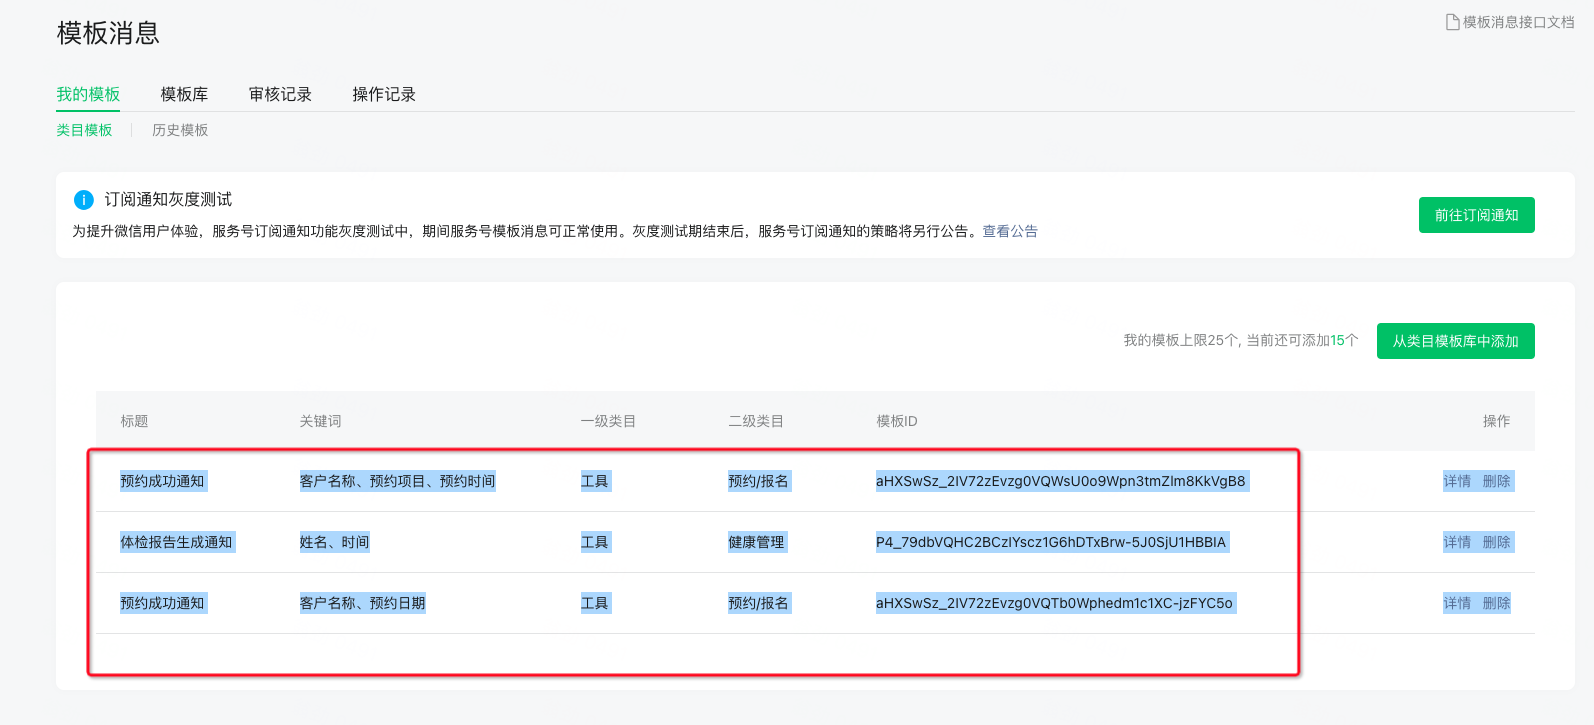Viewport: 1594px width, 725px height.
Task: Click the 从类目模板库中添加 button
Action: pyautogui.click(x=1455, y=341)
